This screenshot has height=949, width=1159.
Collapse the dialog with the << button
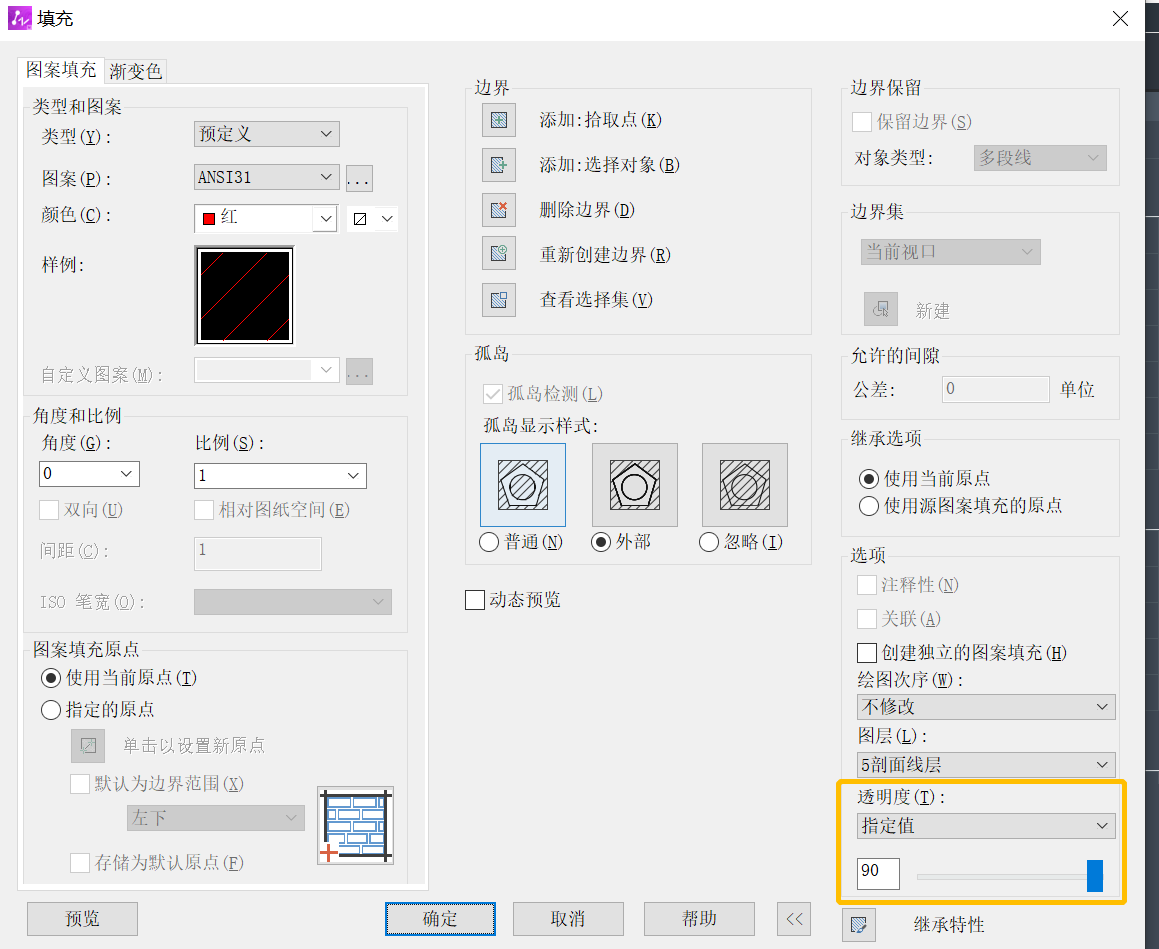(795, 919)
